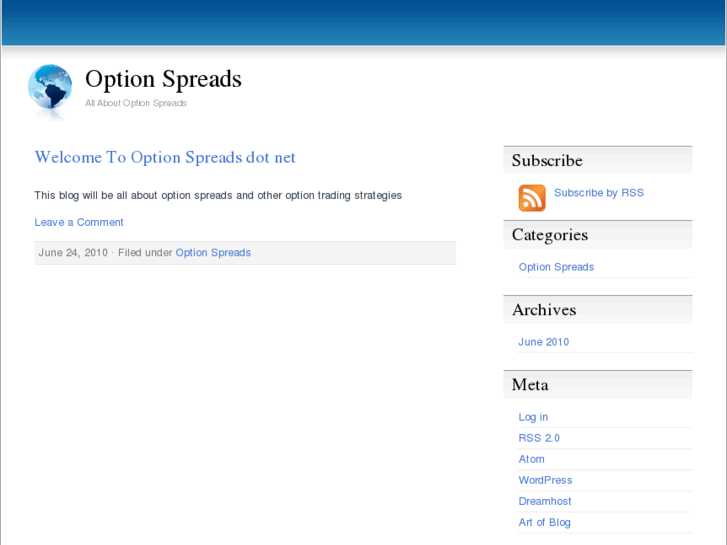Open the Option Spreads site title
This screenshot has height=545, width=727.
163,79
